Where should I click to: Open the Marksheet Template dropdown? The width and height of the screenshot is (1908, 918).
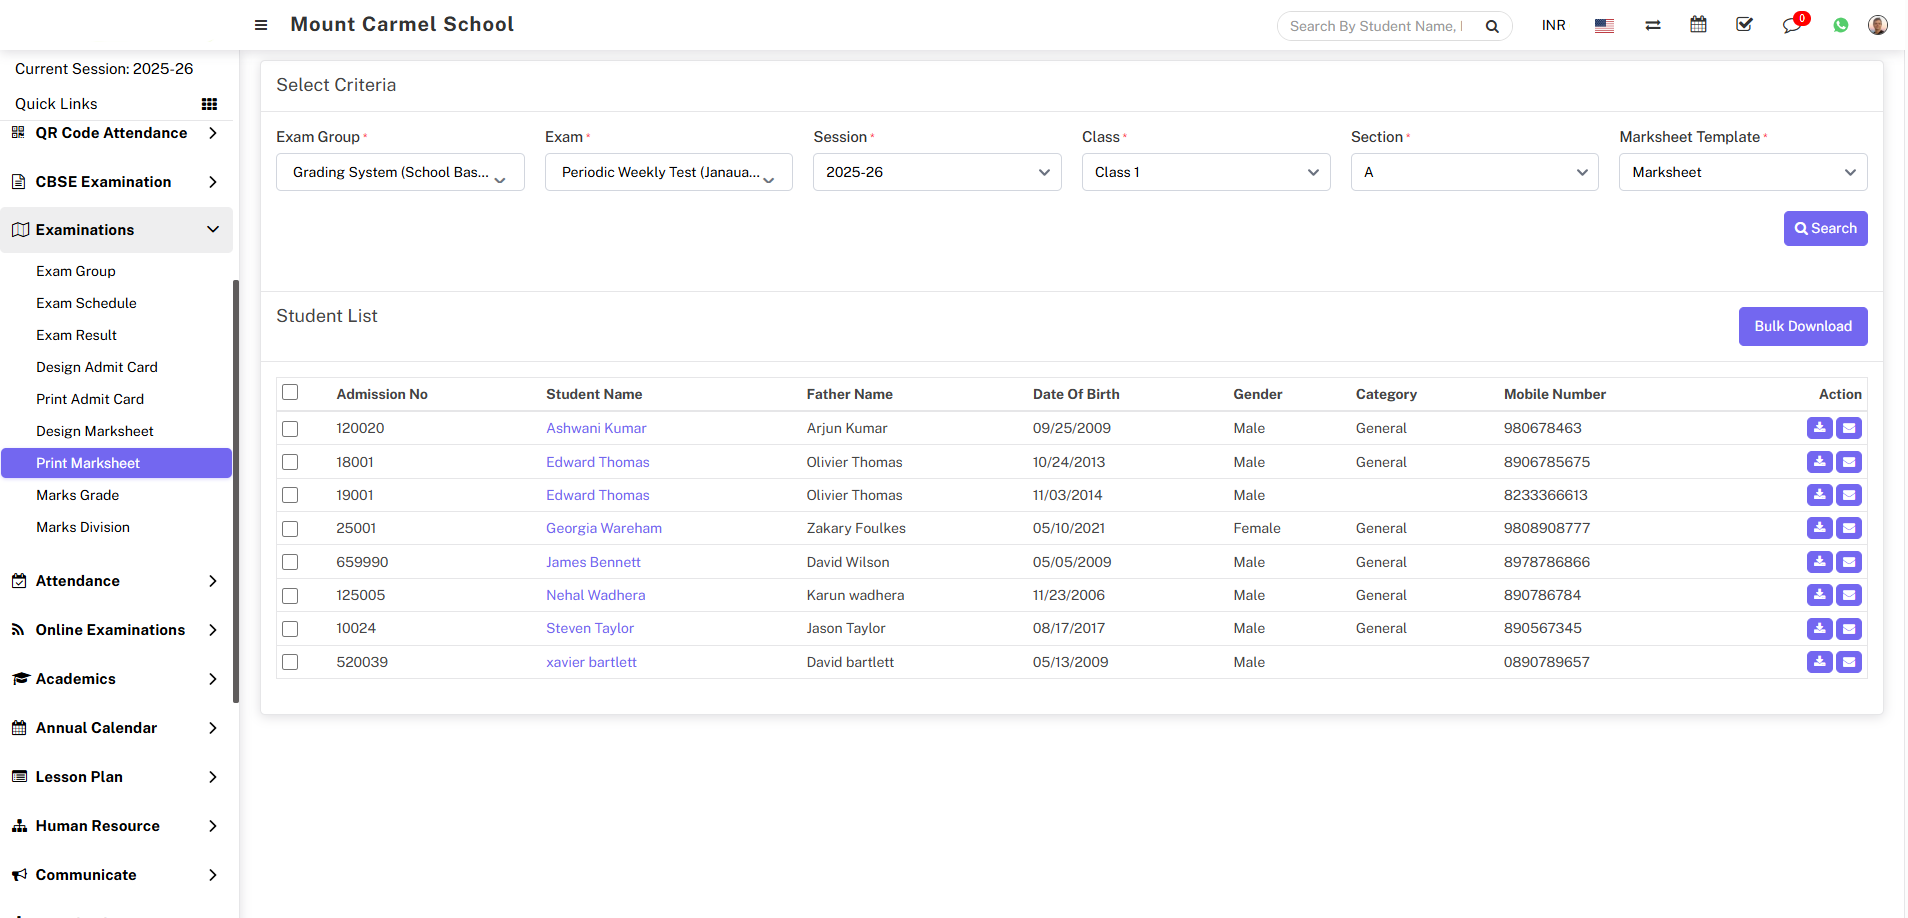[1742, 172]
